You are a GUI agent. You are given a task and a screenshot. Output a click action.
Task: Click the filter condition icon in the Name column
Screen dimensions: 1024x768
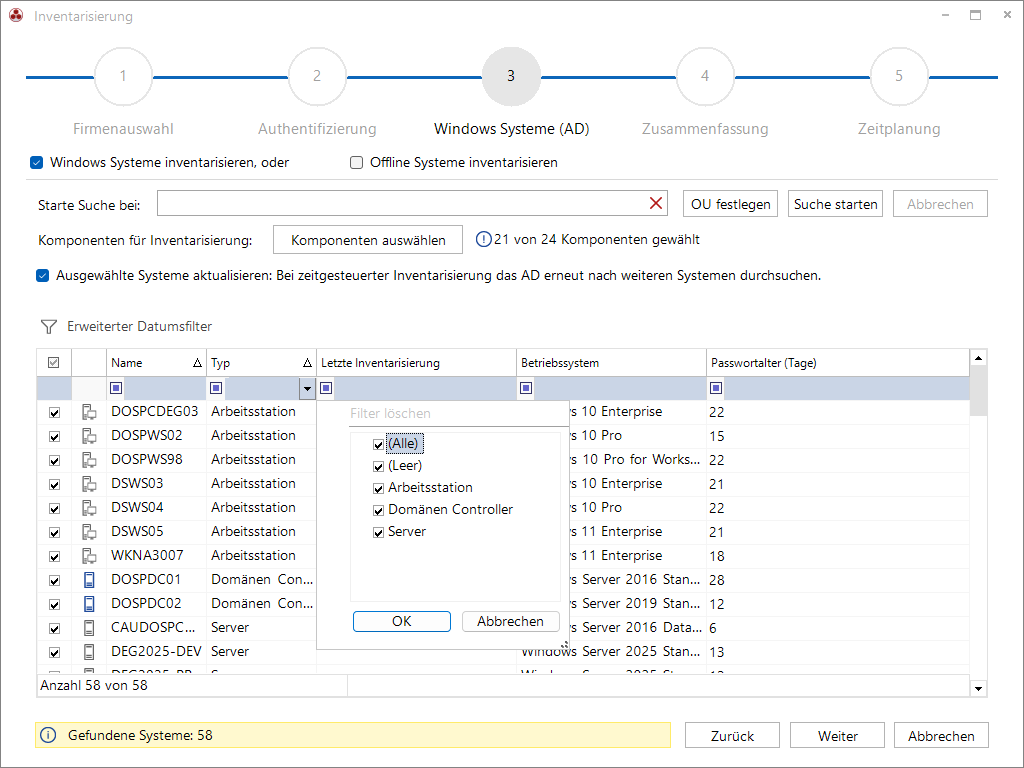pyautogui.click(x=116, y=388)
